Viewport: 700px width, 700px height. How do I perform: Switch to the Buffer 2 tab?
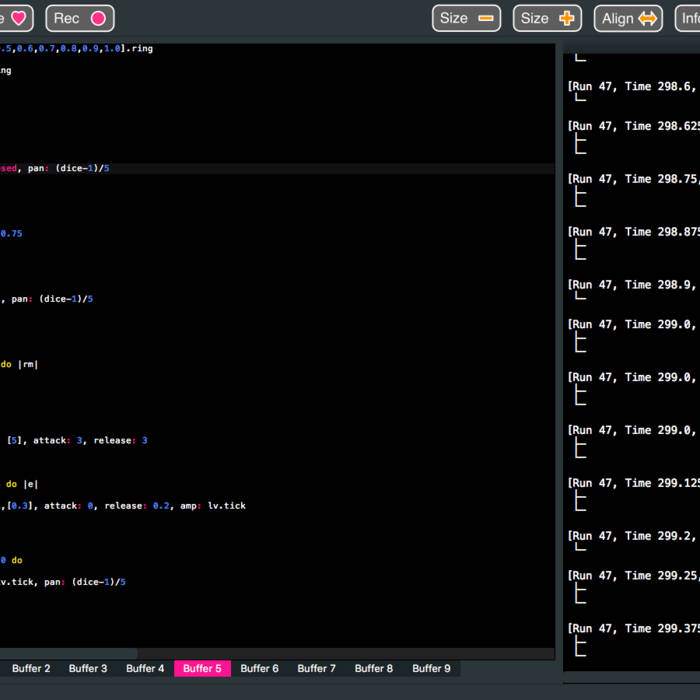(x=31, y=668)
